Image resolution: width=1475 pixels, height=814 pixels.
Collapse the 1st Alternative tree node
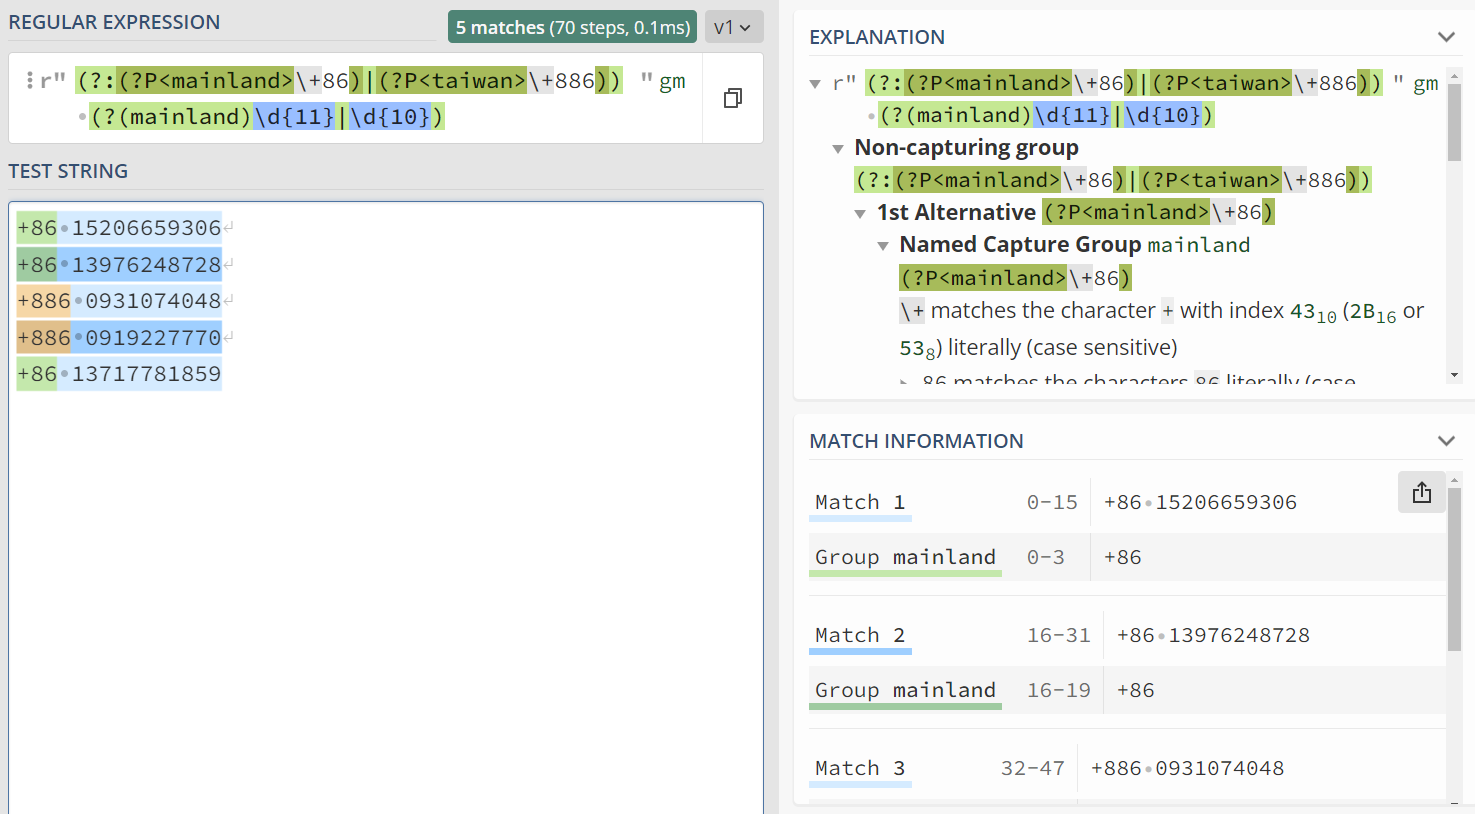860,213
